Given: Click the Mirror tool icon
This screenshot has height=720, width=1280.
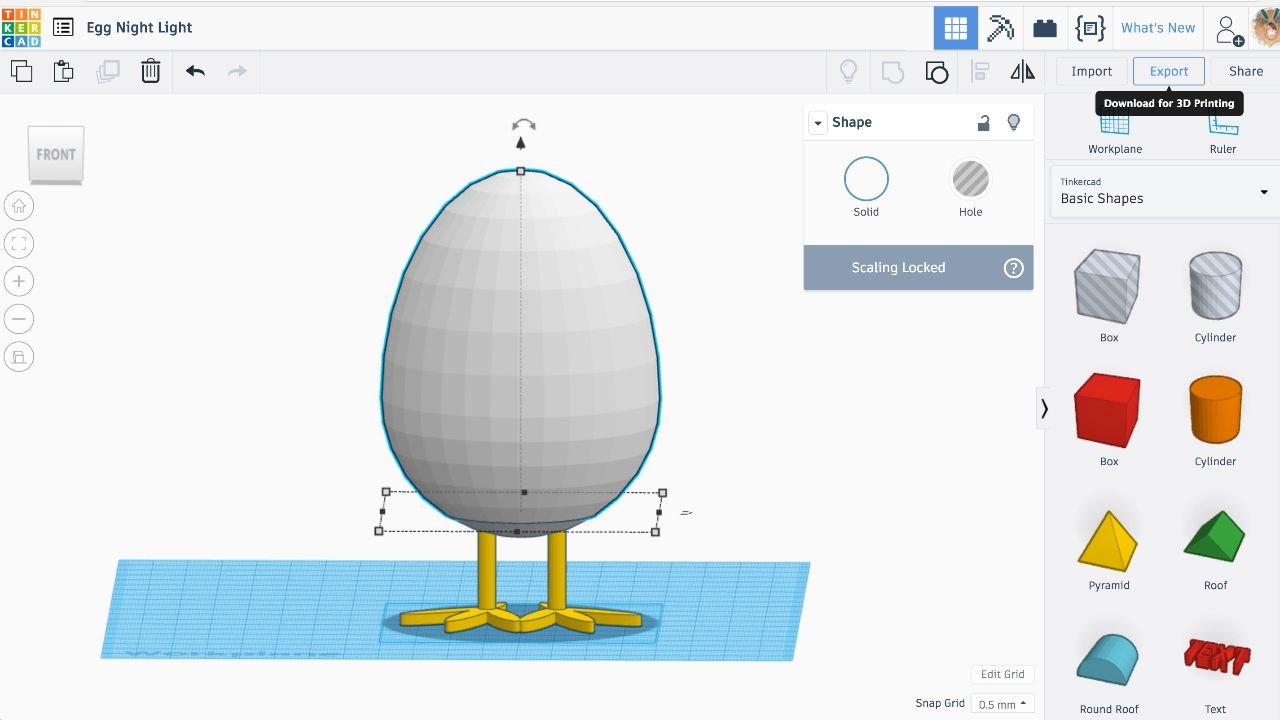Looking at the screenshot, I should pyautogui.click(x=1022, y=71).
